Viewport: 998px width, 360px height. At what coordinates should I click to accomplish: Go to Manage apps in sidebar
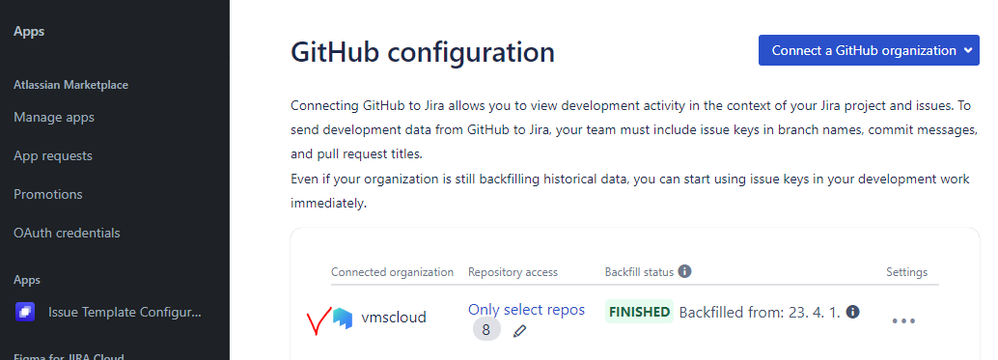54,117
